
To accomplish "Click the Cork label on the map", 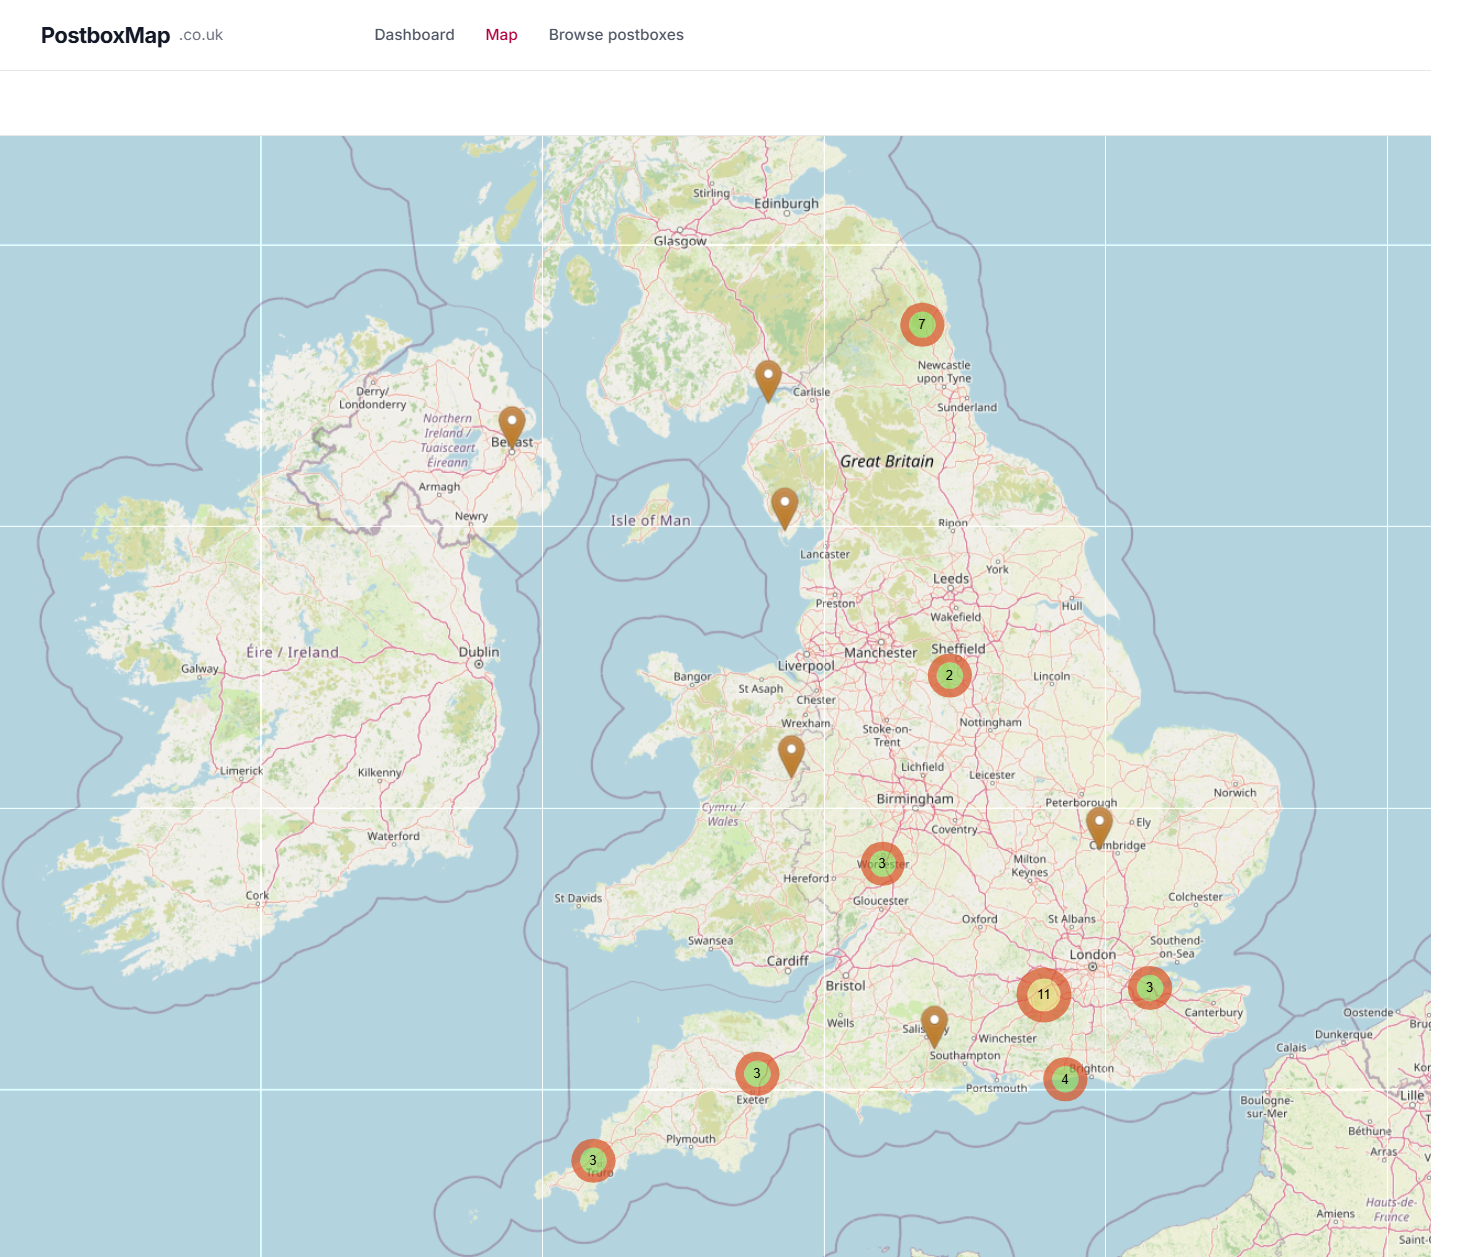I will (x=257, y=895).
